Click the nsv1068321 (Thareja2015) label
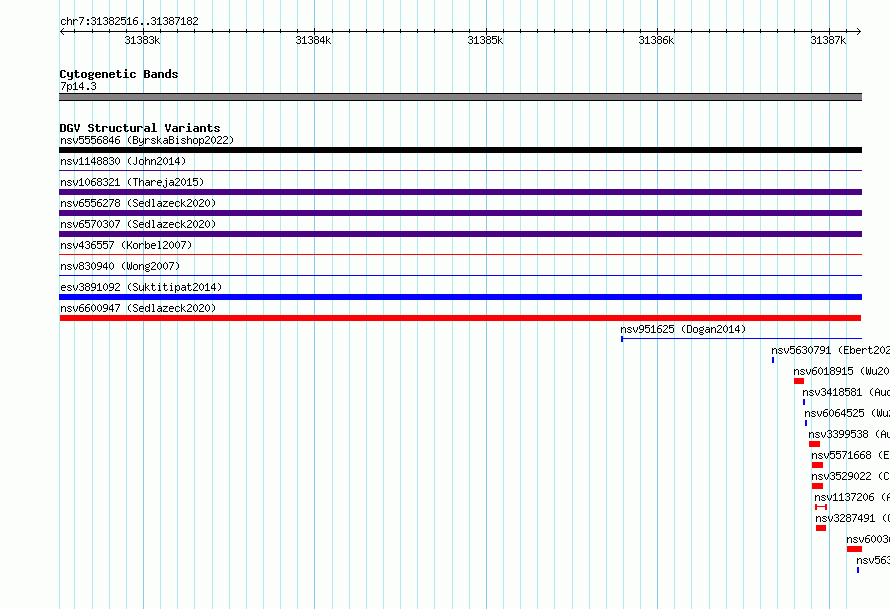This screenshot has width=890, height=609. point(132,182)
